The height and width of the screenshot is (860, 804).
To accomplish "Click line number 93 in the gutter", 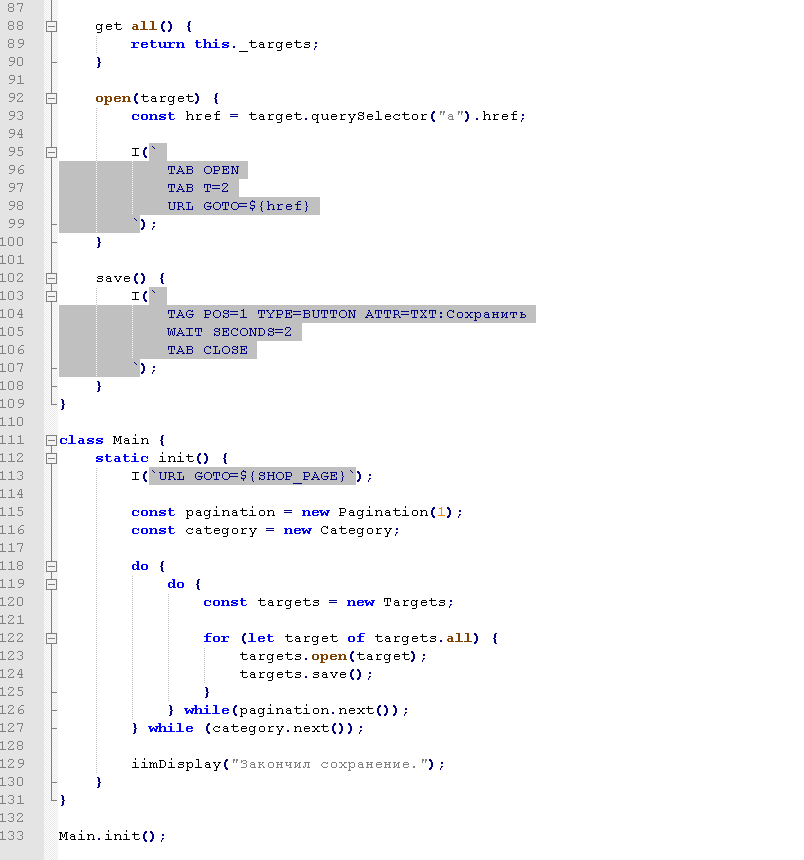I will 15,116.
